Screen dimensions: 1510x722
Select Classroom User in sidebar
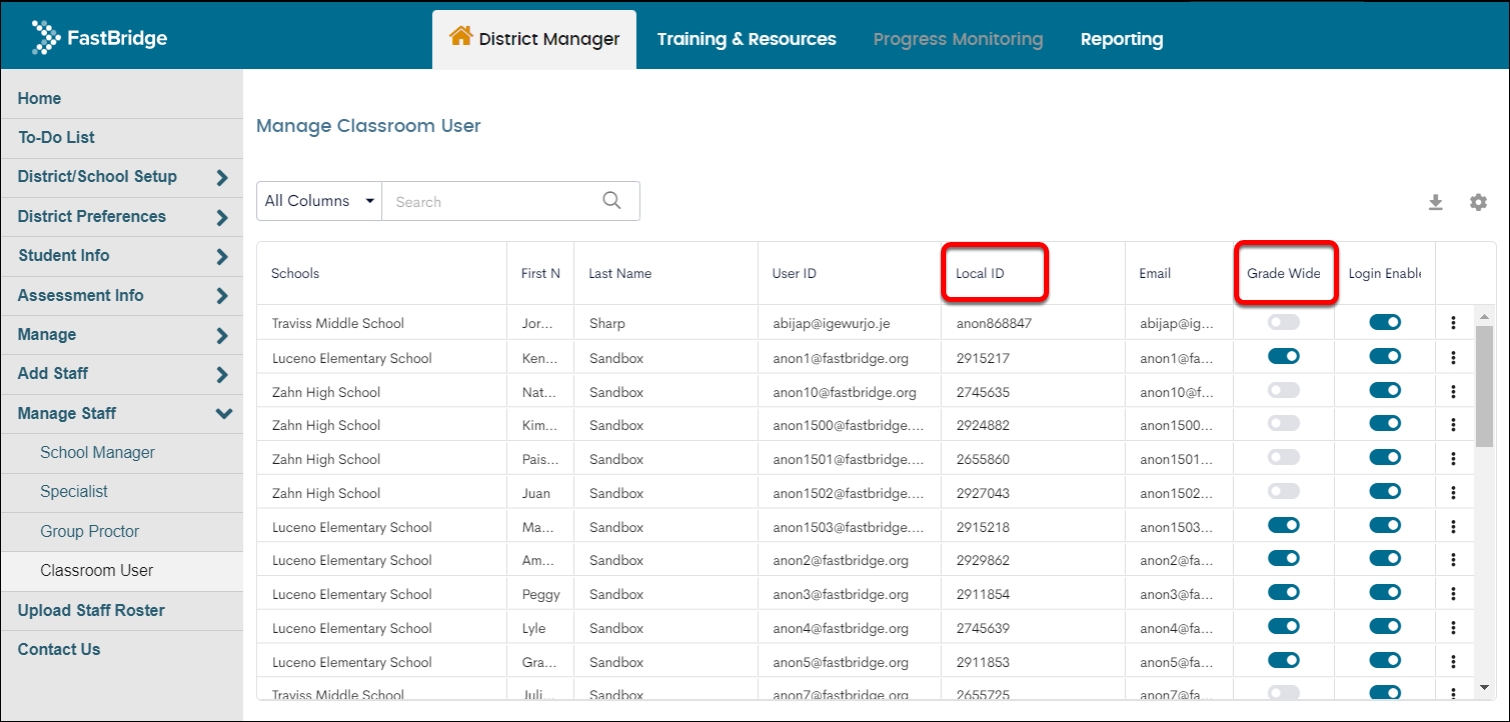(121, 571)
